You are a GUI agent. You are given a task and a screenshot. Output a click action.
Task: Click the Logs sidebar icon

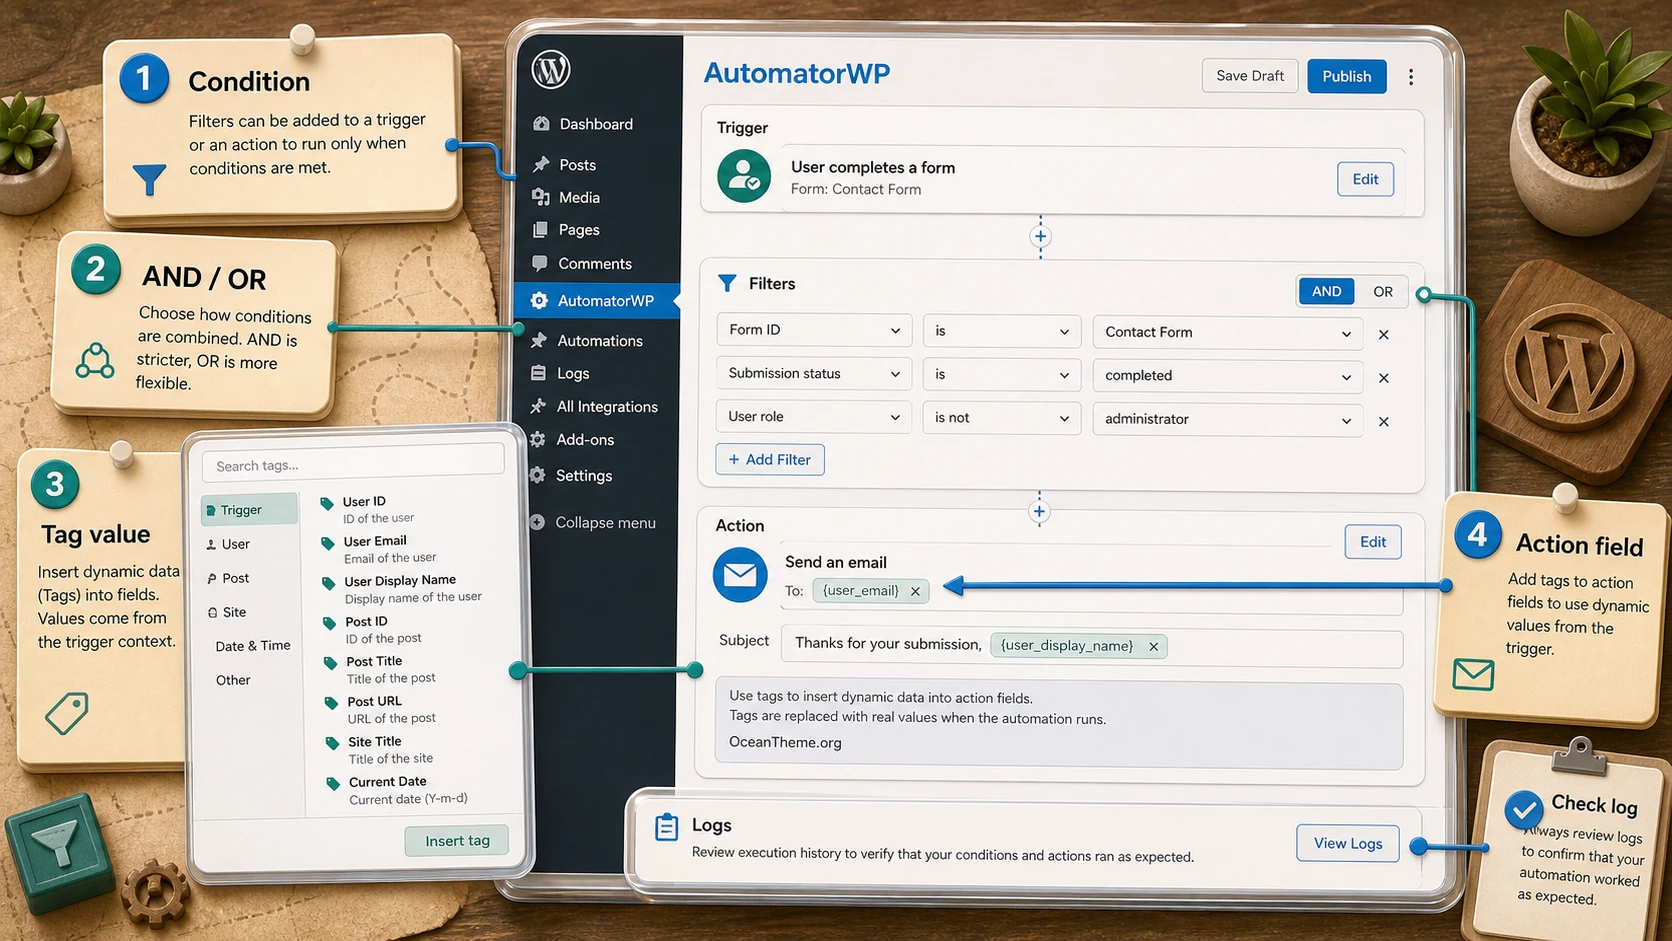coord(539,373)
